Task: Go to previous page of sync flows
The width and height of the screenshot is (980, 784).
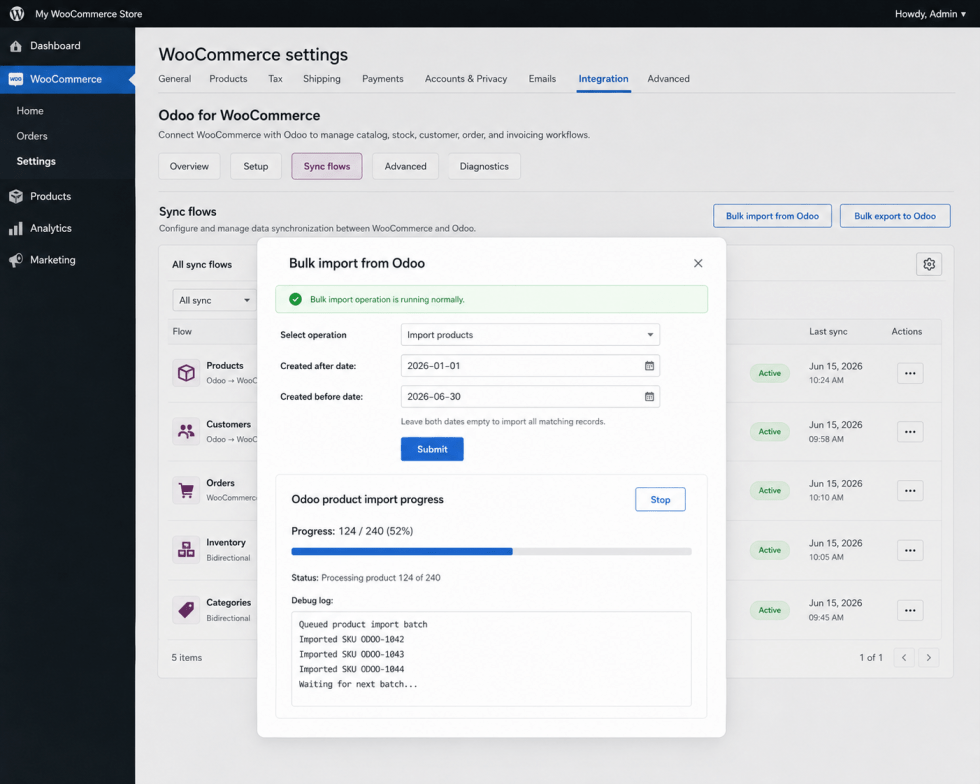Action: (x=904, y=658)
